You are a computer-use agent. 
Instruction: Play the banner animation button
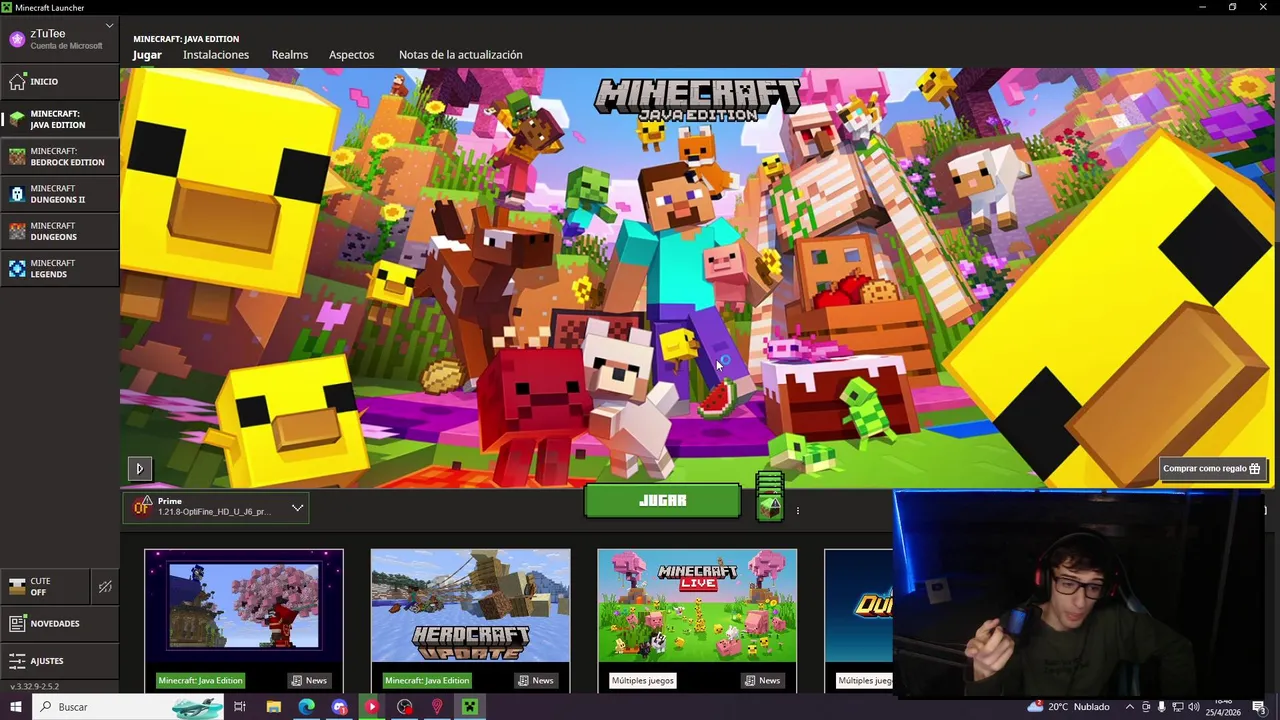pyautogui.click(x=139, y=468)
